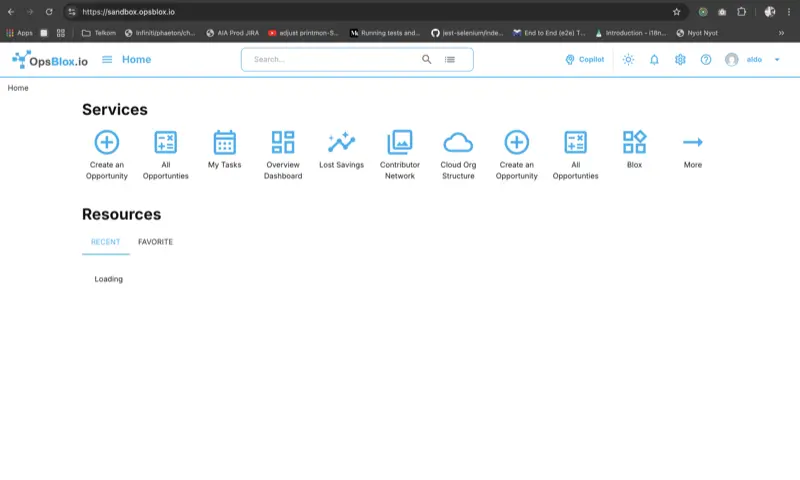Open the Introduction - i18n bookmark
The image size is (800, 480).
pyautogui.click(x=631, y=33)
